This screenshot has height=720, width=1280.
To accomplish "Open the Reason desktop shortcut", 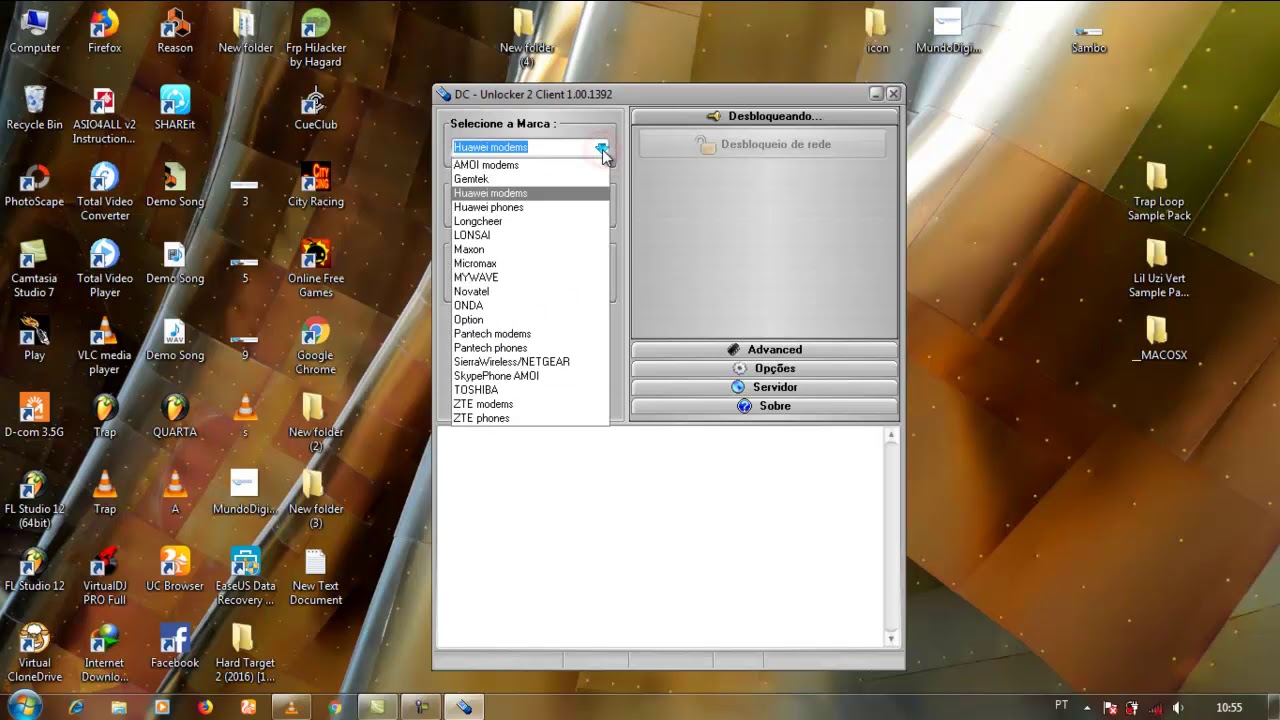I will (175, 31).
